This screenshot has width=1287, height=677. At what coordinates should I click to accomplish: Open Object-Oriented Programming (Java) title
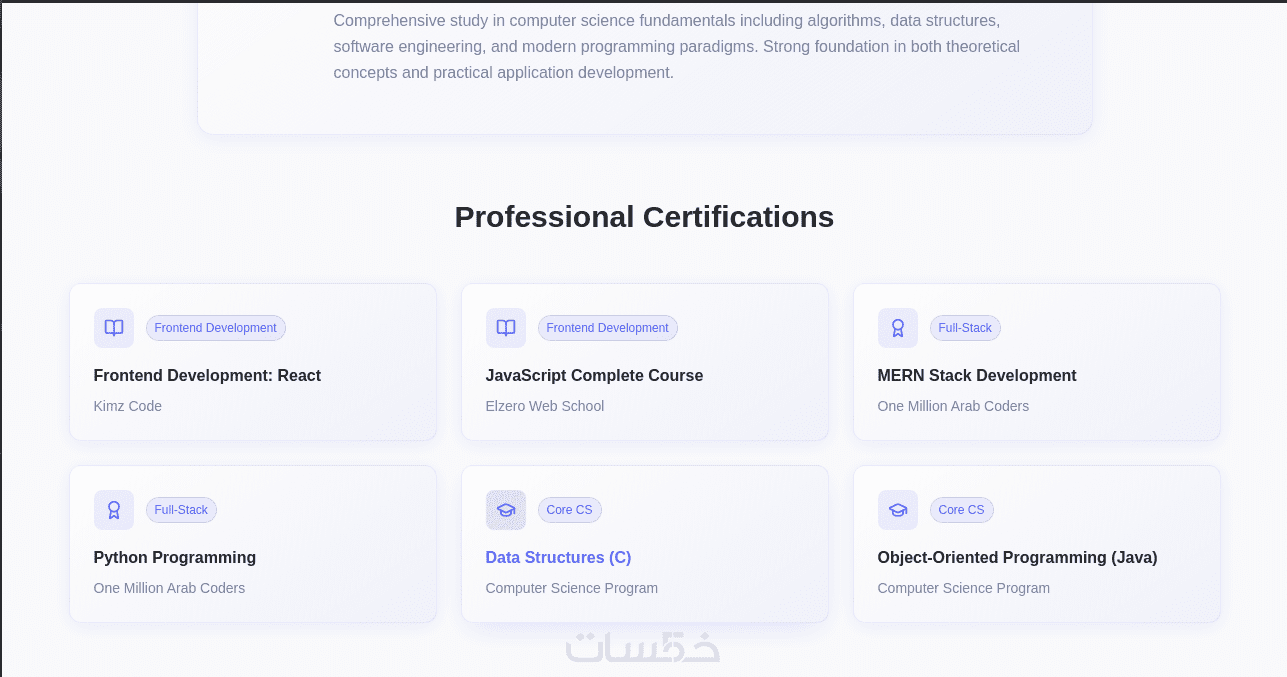(x=1017, y=557)
